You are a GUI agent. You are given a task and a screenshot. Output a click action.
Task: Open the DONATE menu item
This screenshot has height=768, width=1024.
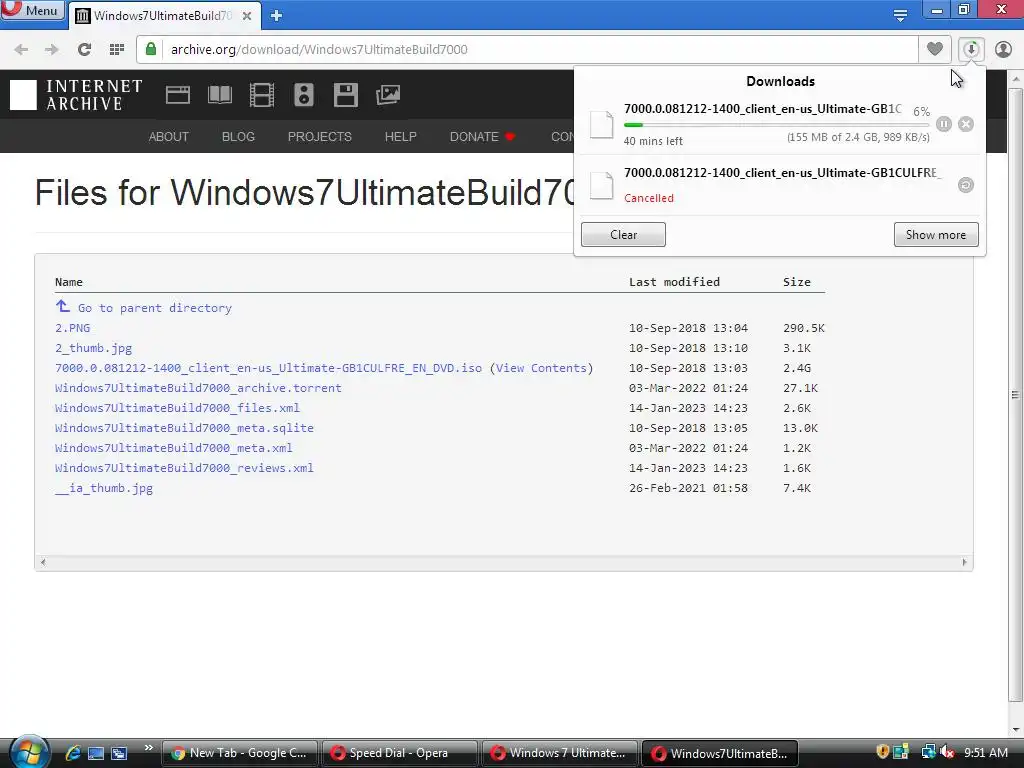click(483, 136)
